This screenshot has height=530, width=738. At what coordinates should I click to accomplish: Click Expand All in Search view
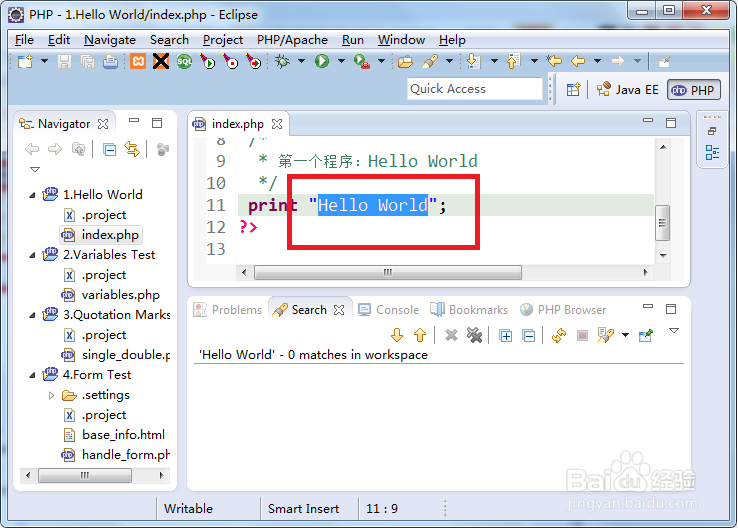(505, 336)
